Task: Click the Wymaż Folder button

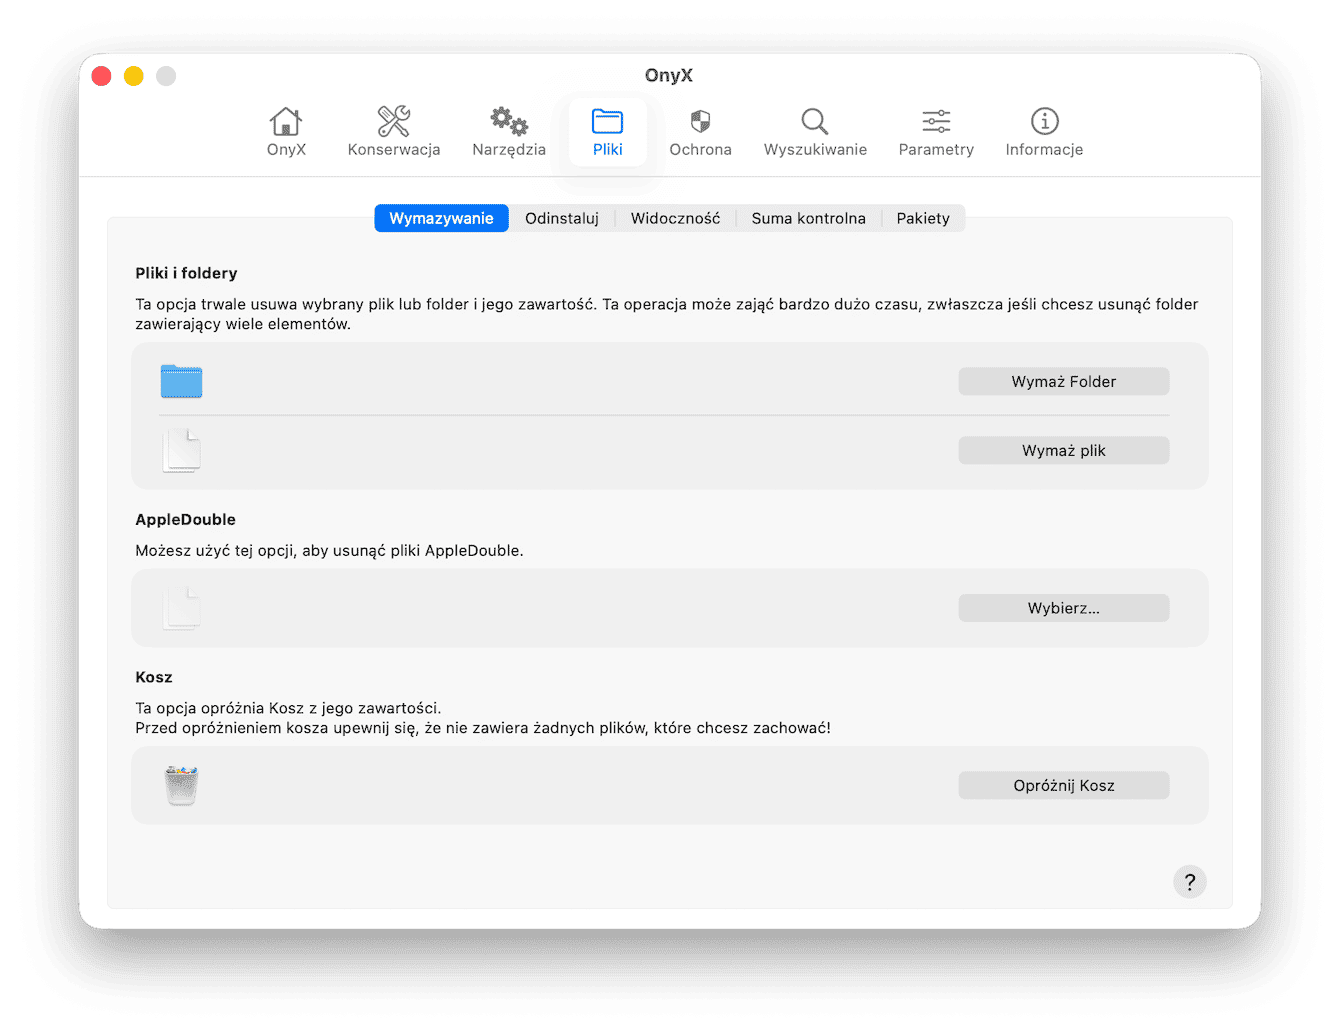Action: [1064, 381]
